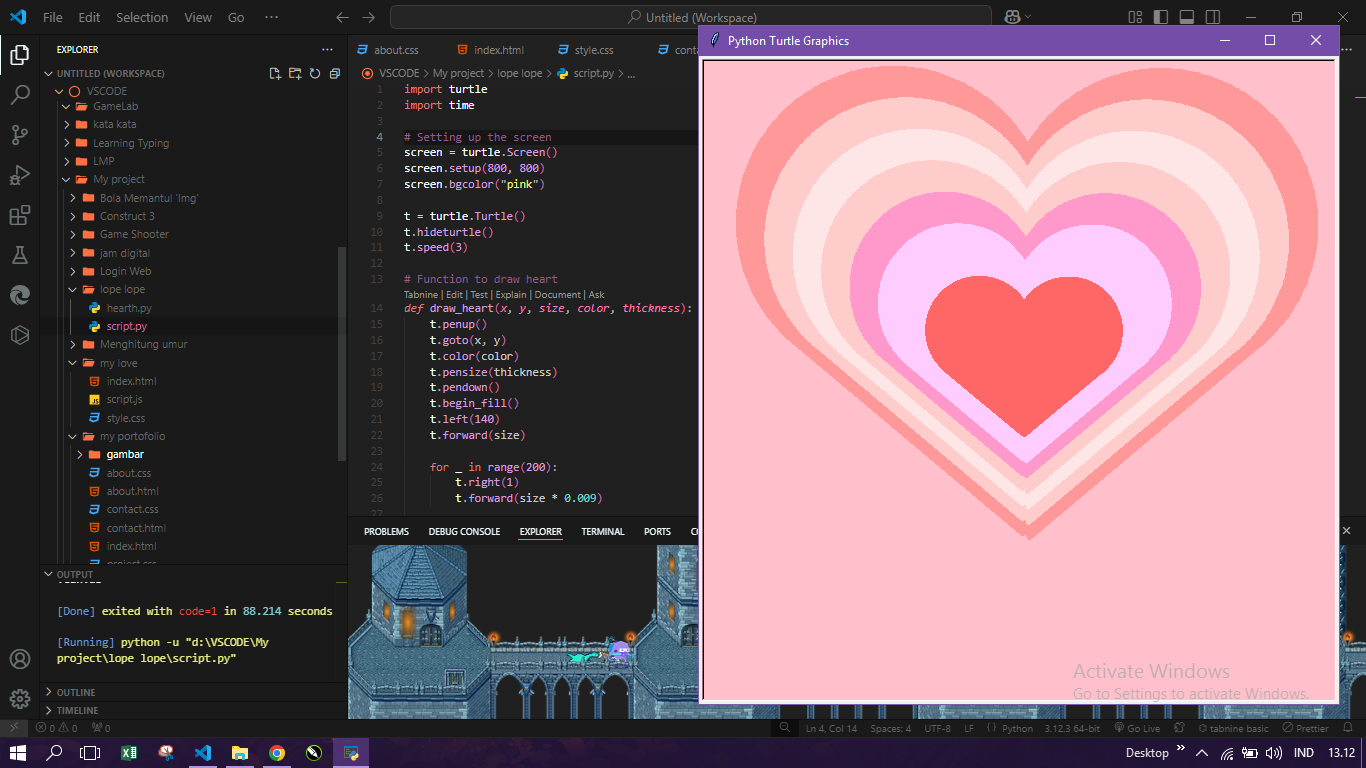Screen dimensions: 1366x768
Task: Switch to the DEBUG CONSOLE panel tab
Action: point(464,531)
